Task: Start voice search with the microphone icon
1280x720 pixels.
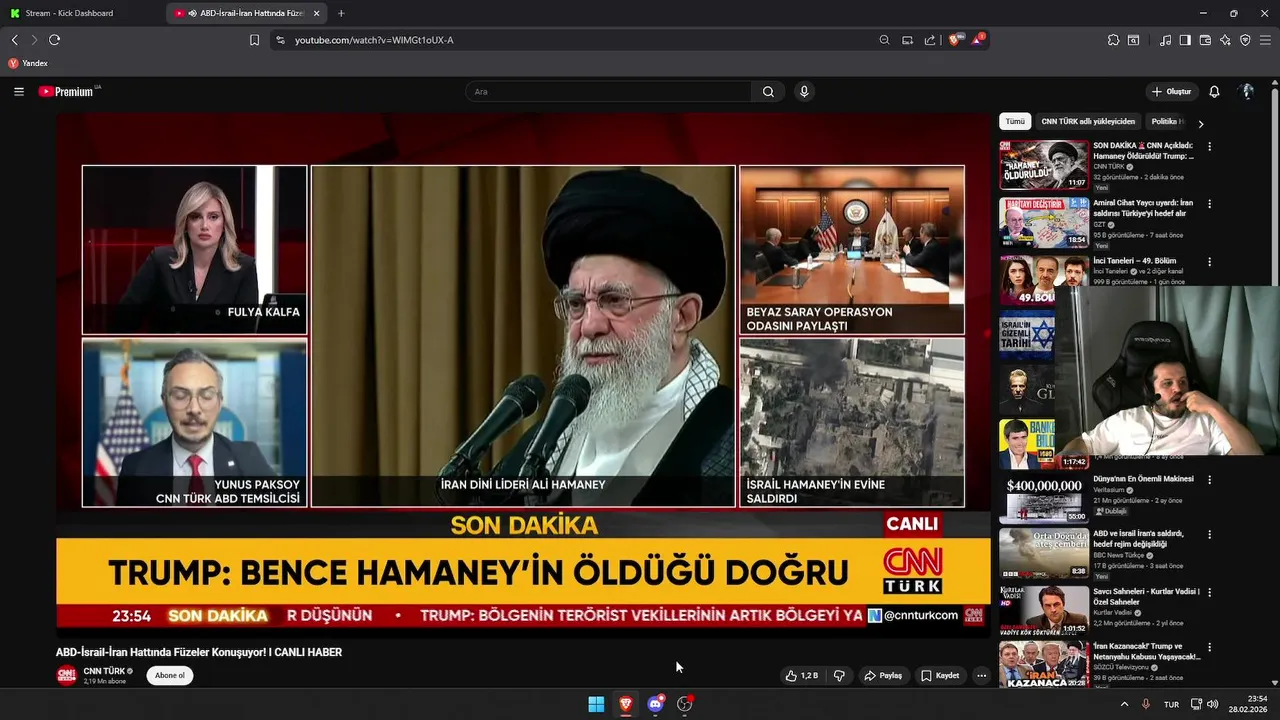Action: [803, 92]
